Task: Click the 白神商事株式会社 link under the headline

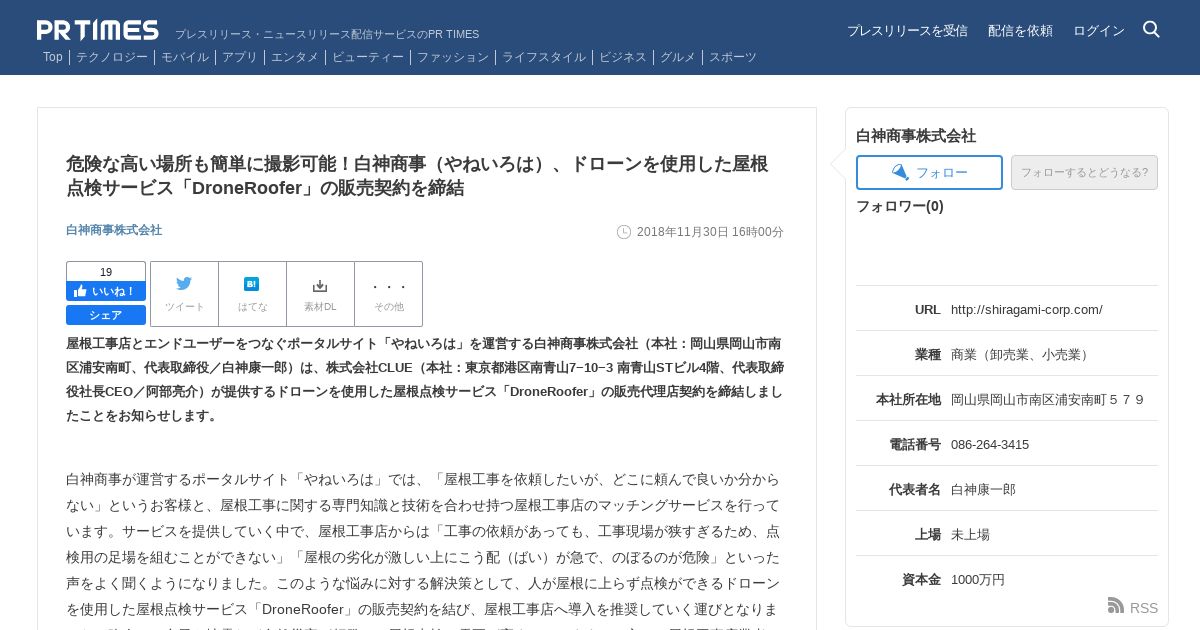Action: pos(114,230)
